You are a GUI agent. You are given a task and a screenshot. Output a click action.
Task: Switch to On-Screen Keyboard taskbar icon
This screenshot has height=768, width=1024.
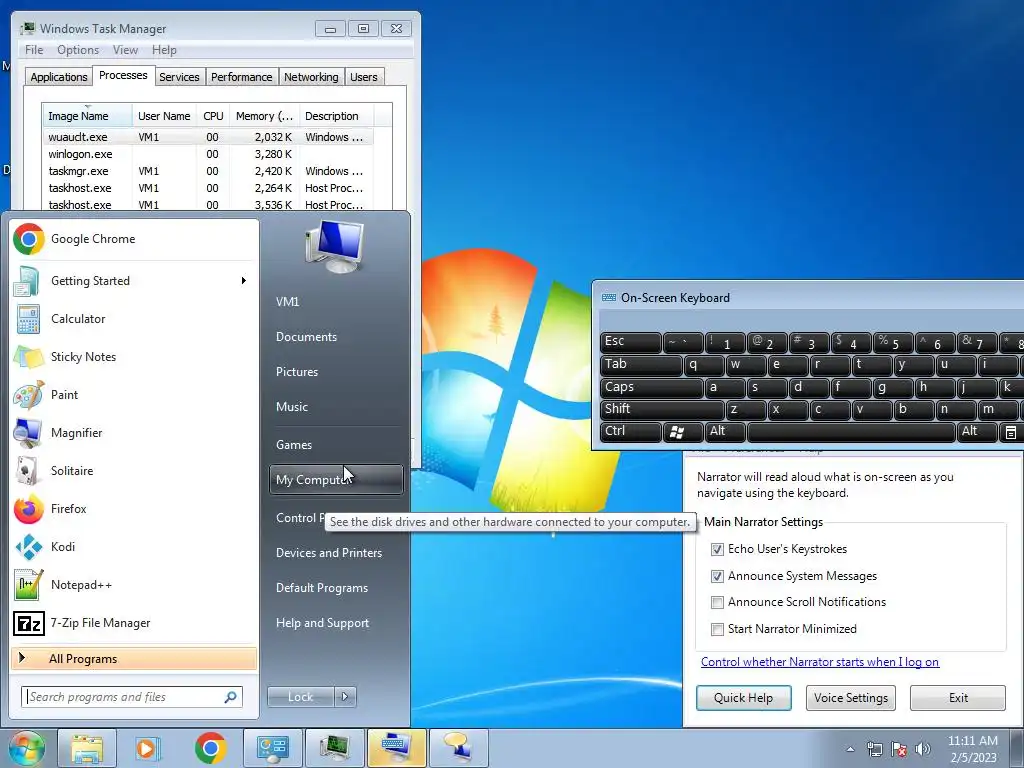click(x=396, y=748)
